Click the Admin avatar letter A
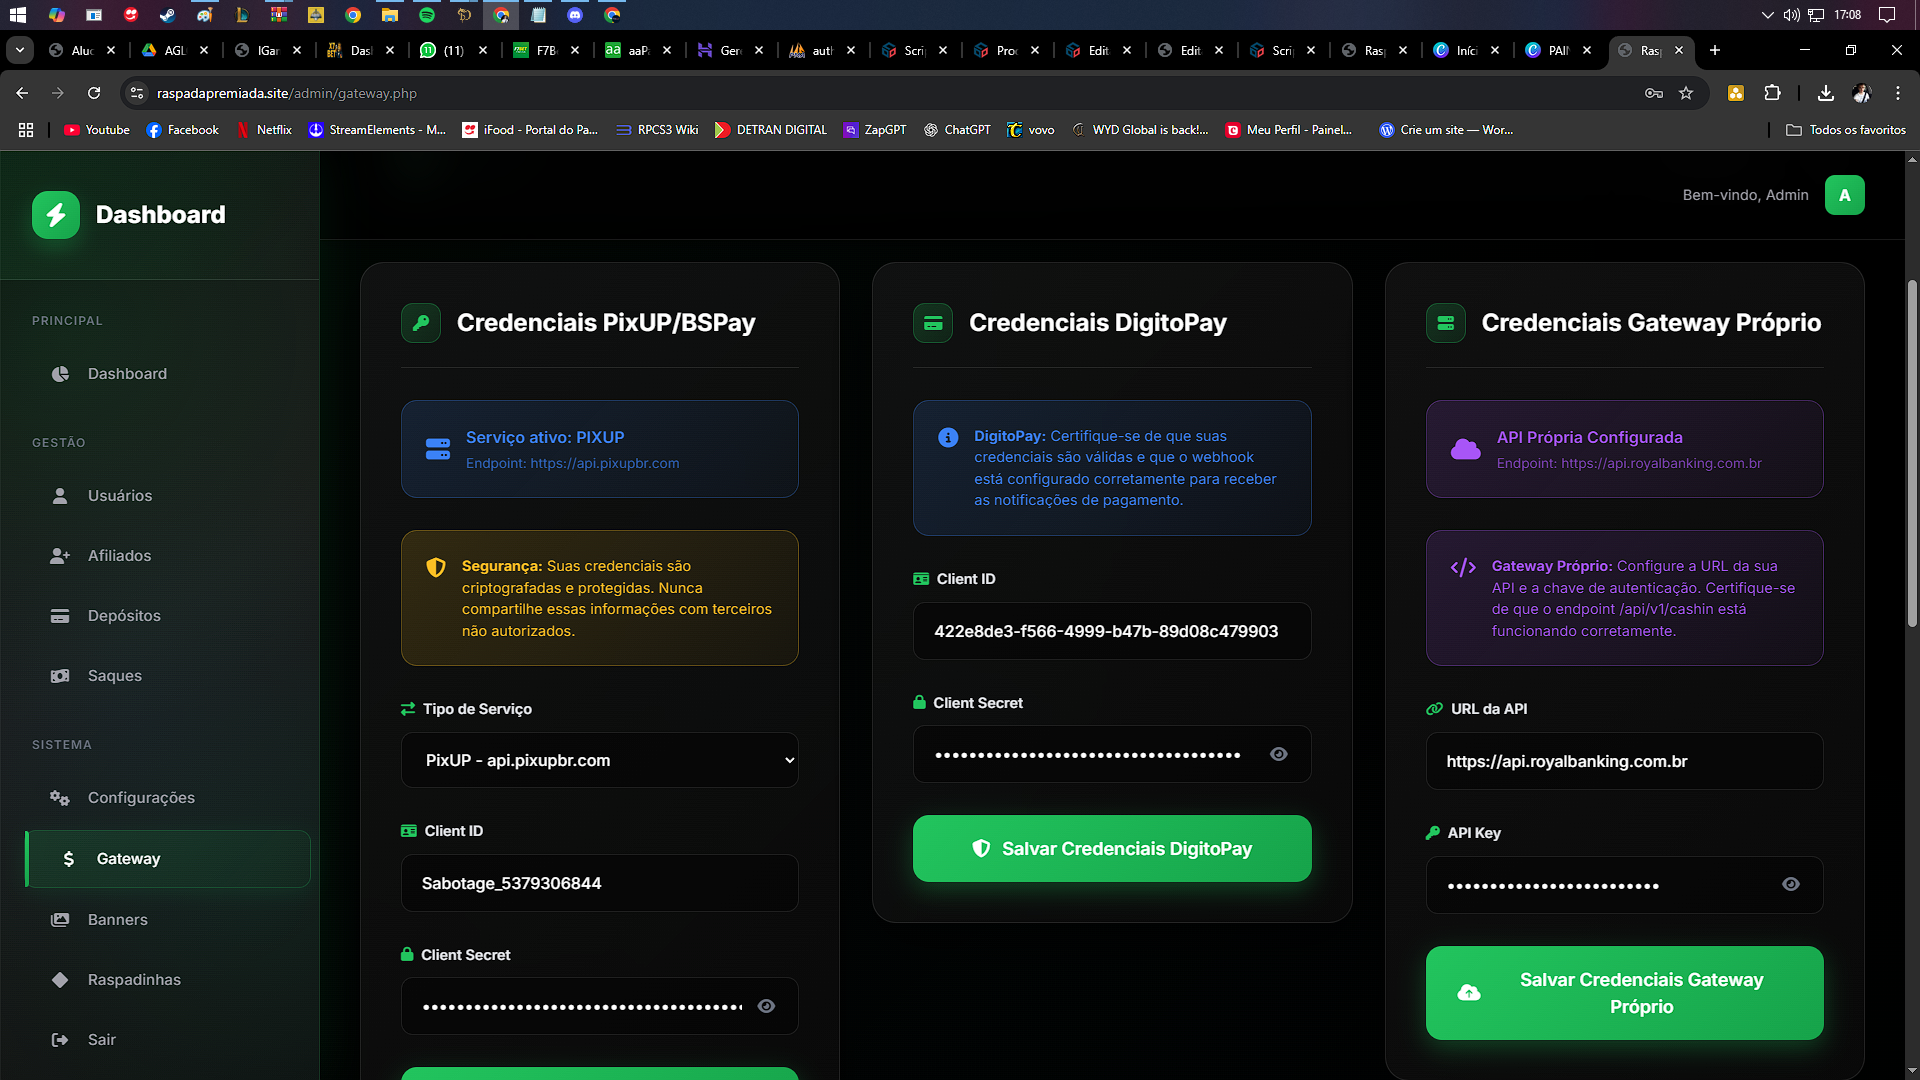The image size is (1920, 1080). pos(1844,195)
